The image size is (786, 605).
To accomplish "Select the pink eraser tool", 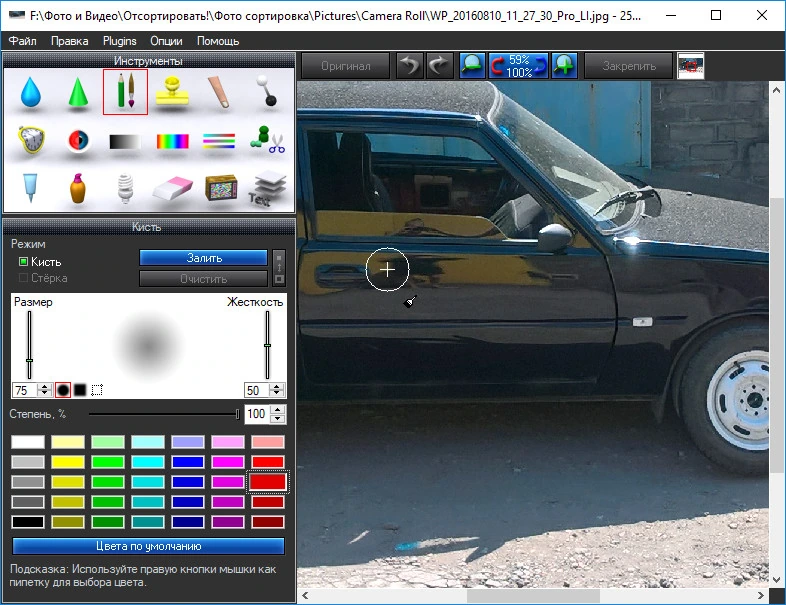I will (172, 188).
